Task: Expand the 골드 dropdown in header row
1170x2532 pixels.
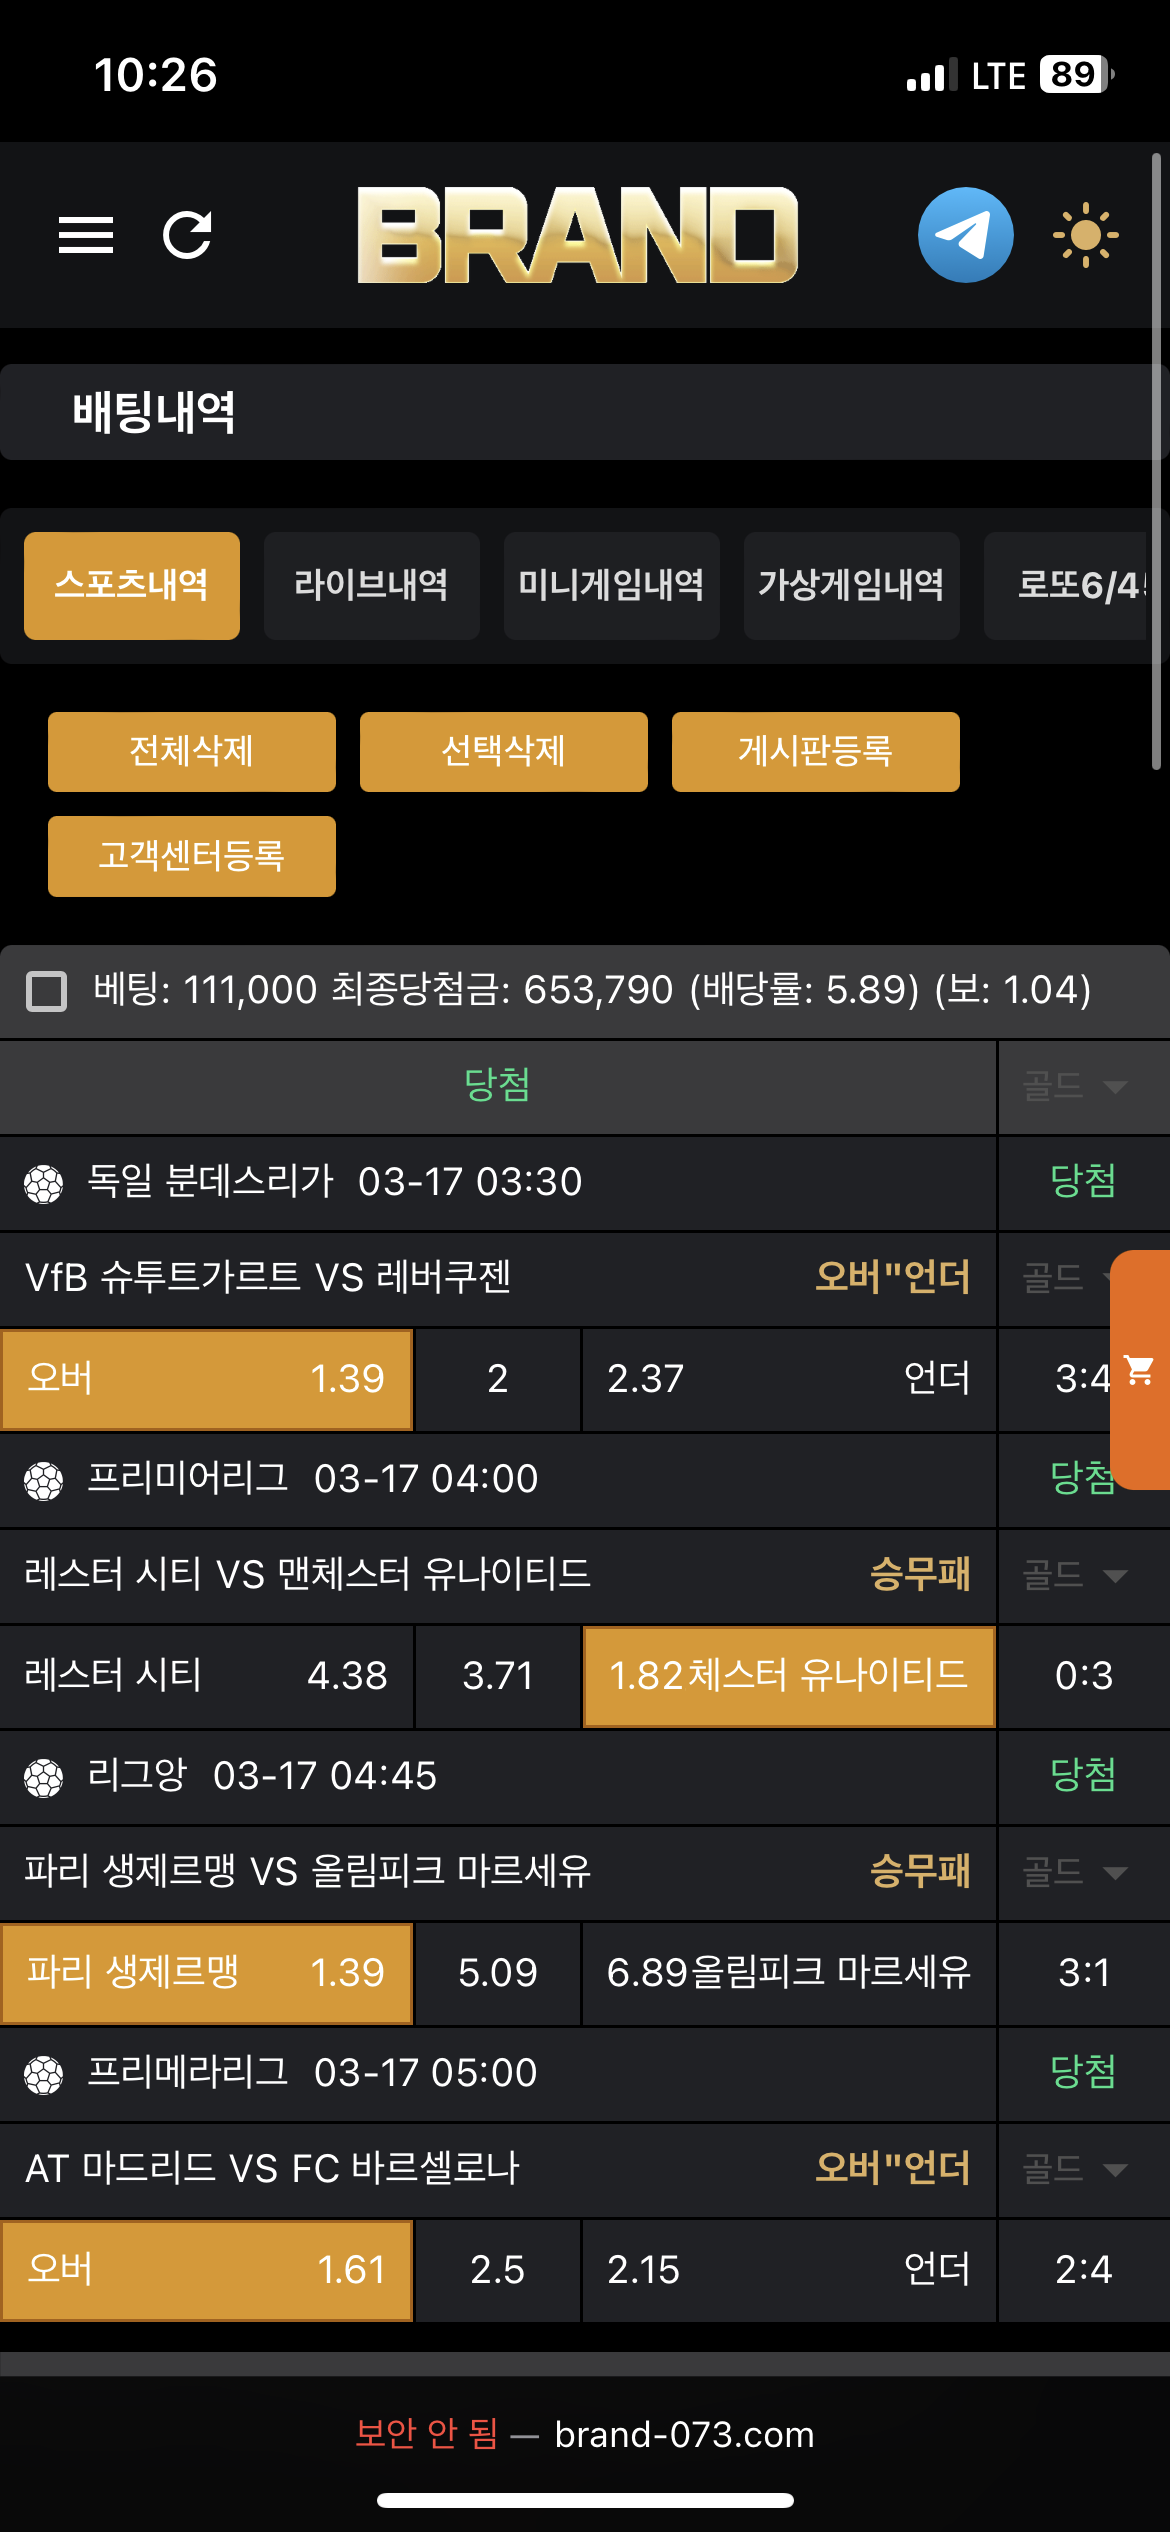Action: [x=1076, y=1086]
